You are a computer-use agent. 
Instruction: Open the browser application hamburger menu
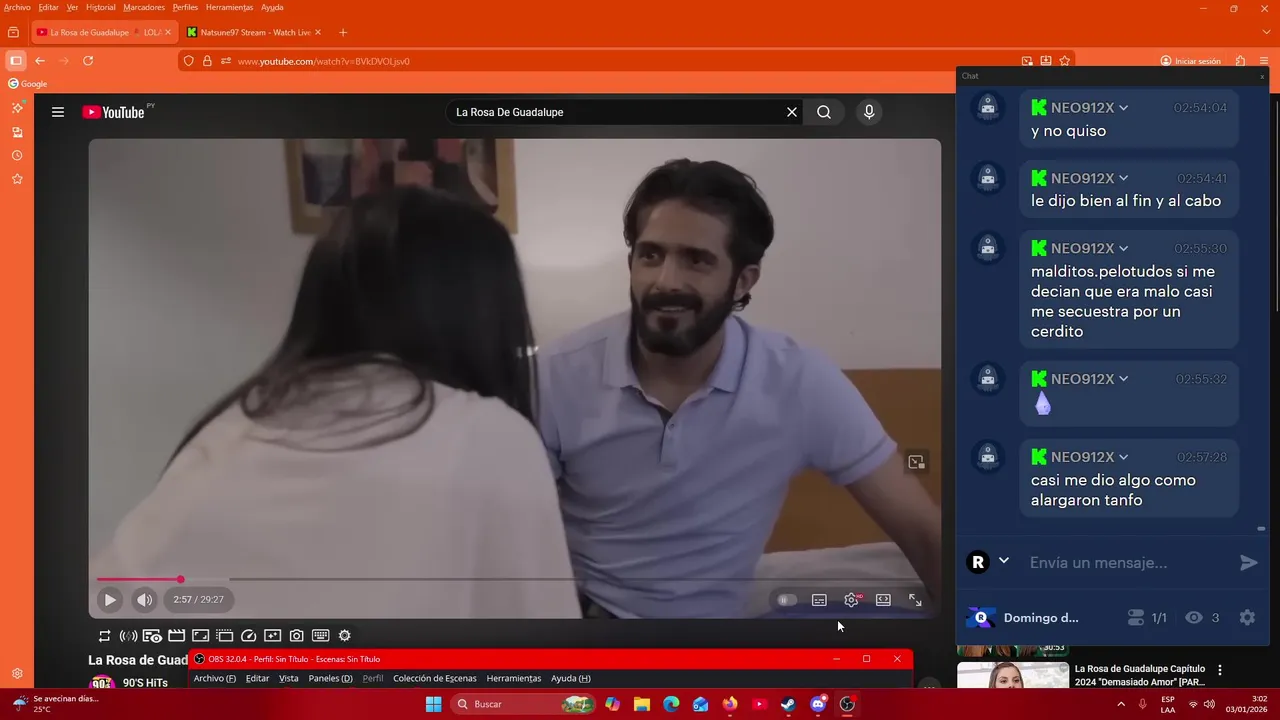coord(1264,61)
